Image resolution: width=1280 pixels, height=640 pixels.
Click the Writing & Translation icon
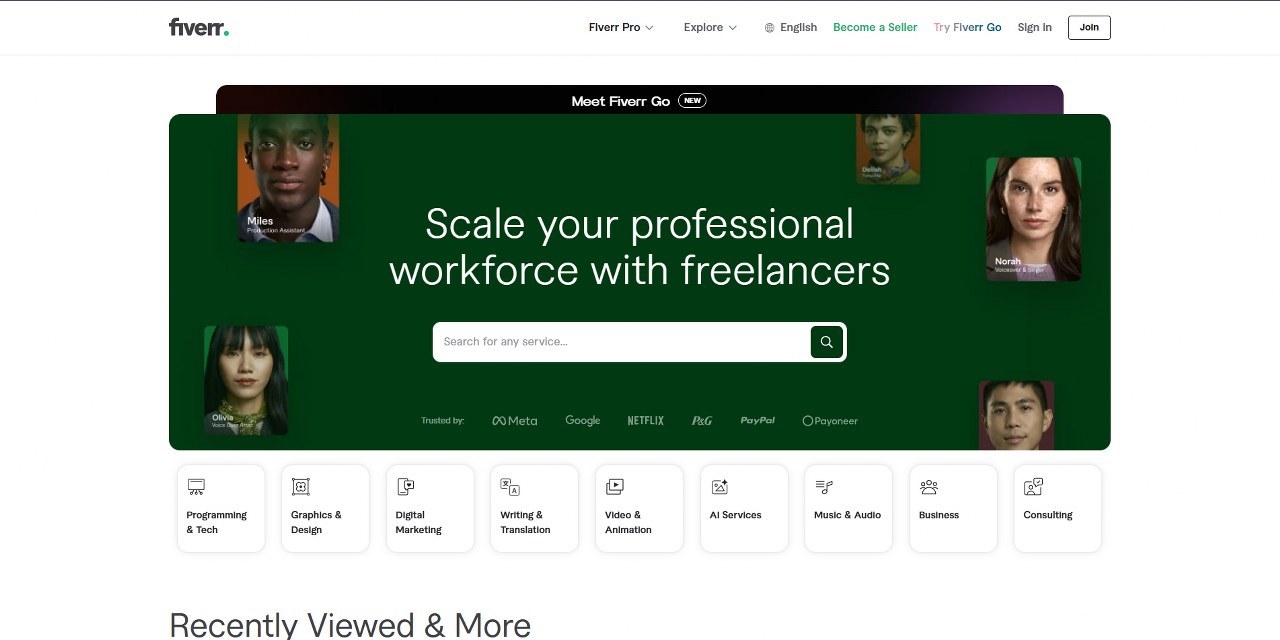[x=510, y=487]
